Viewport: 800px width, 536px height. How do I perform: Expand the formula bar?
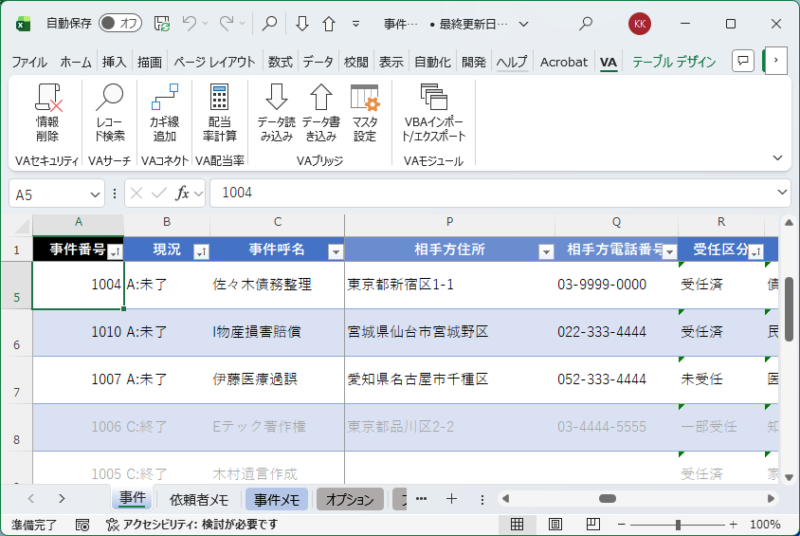781,192
